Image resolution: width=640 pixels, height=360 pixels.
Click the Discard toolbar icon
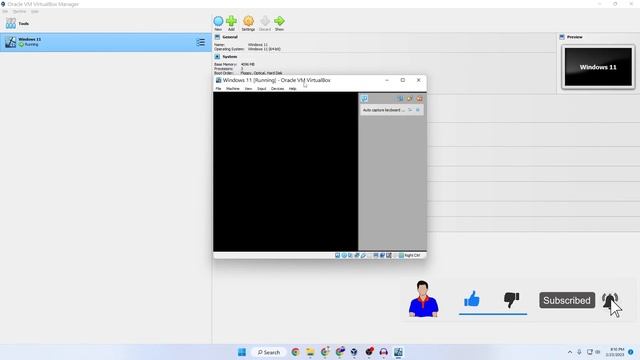pyautogui.click(x=265, y=21)
